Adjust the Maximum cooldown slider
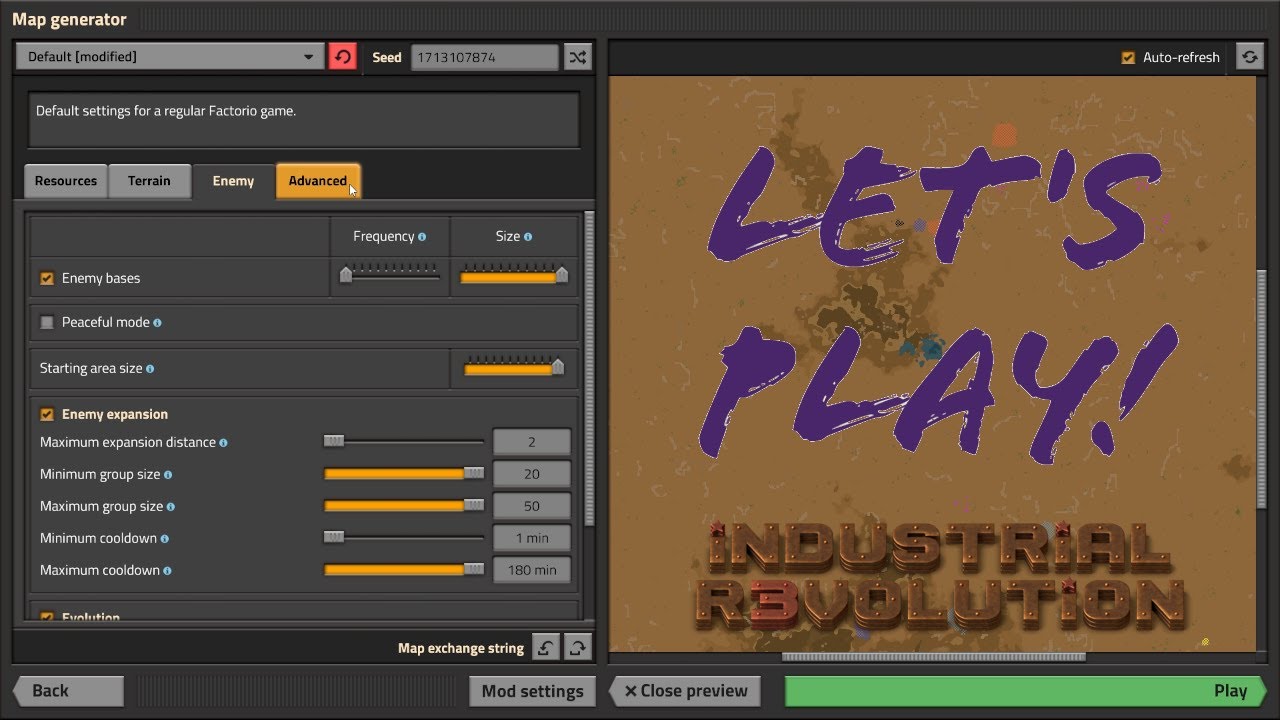1280x720 pixels. click(x=404, y=569)
